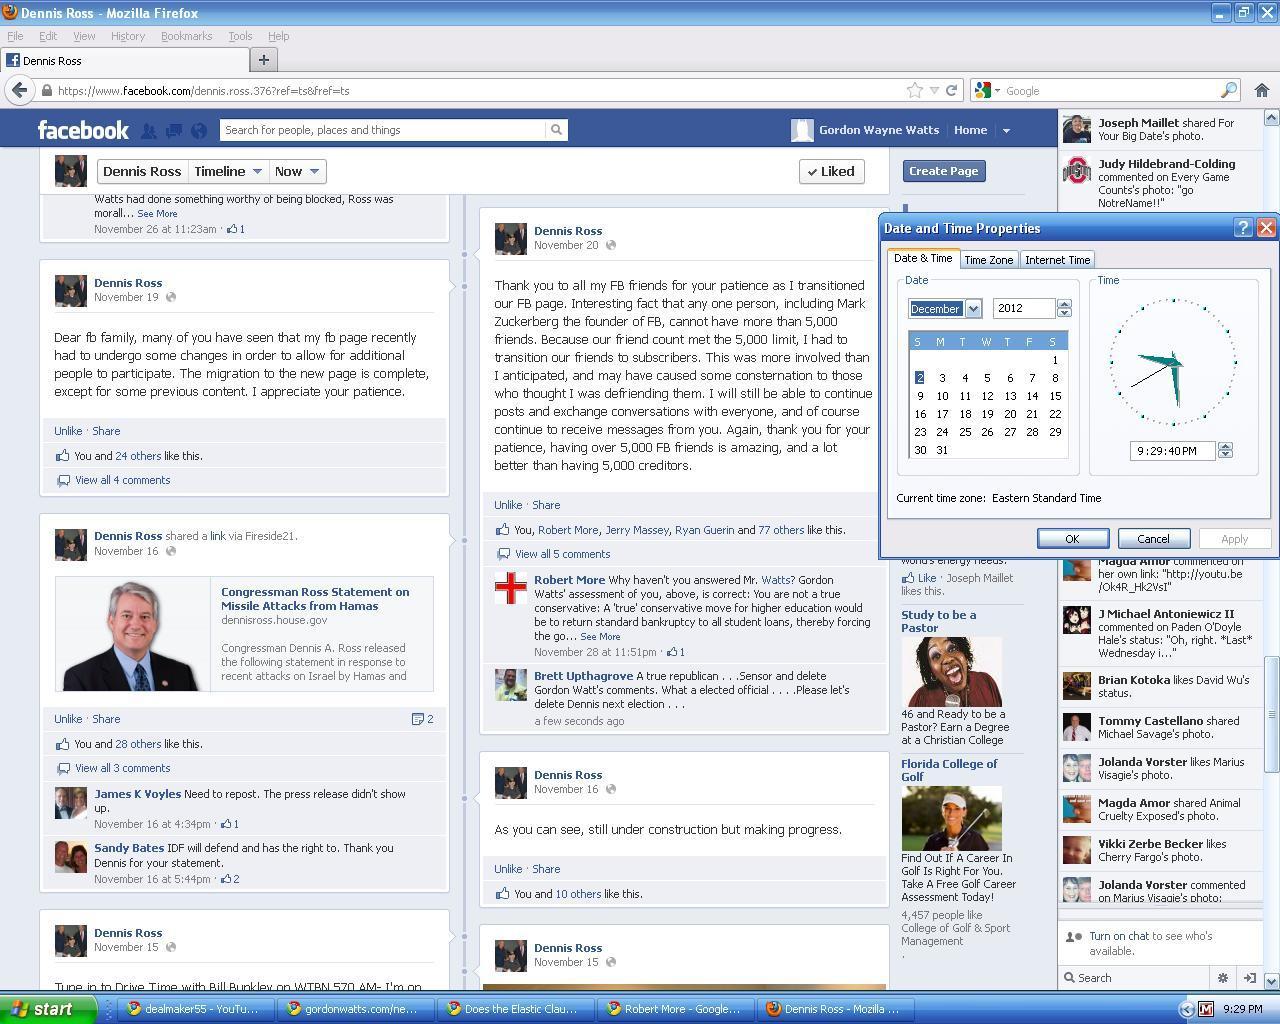Click Cancel in Date and Time Properties
The image size is (1280, 1024).
[x=1153, y=539]
